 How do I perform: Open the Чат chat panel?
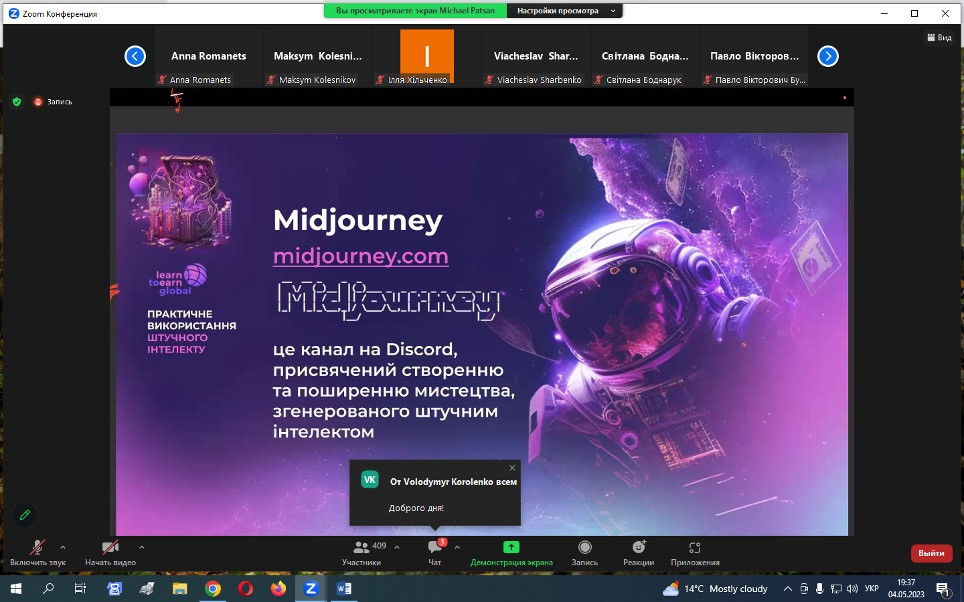435,552
